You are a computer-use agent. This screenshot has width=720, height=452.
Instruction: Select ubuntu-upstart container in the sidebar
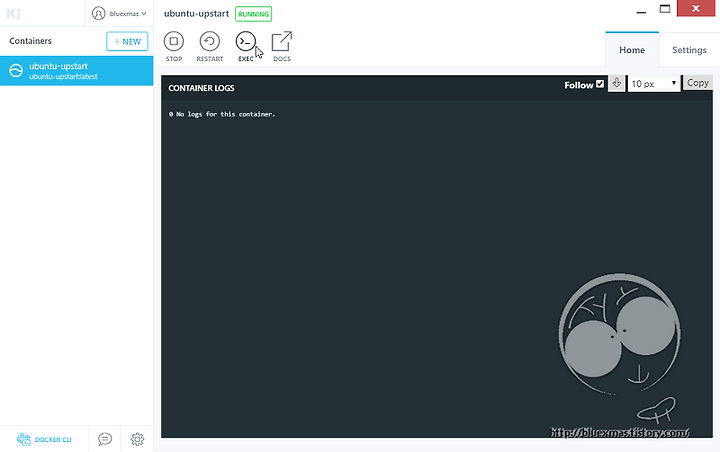pos(77,71)
